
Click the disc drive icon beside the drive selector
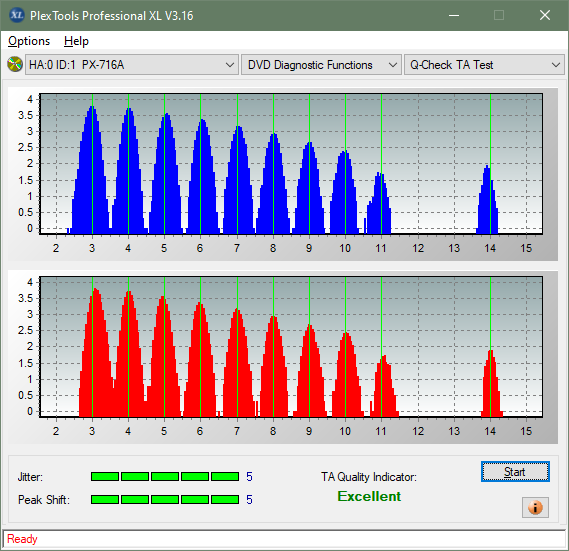[x=15, y=65]
